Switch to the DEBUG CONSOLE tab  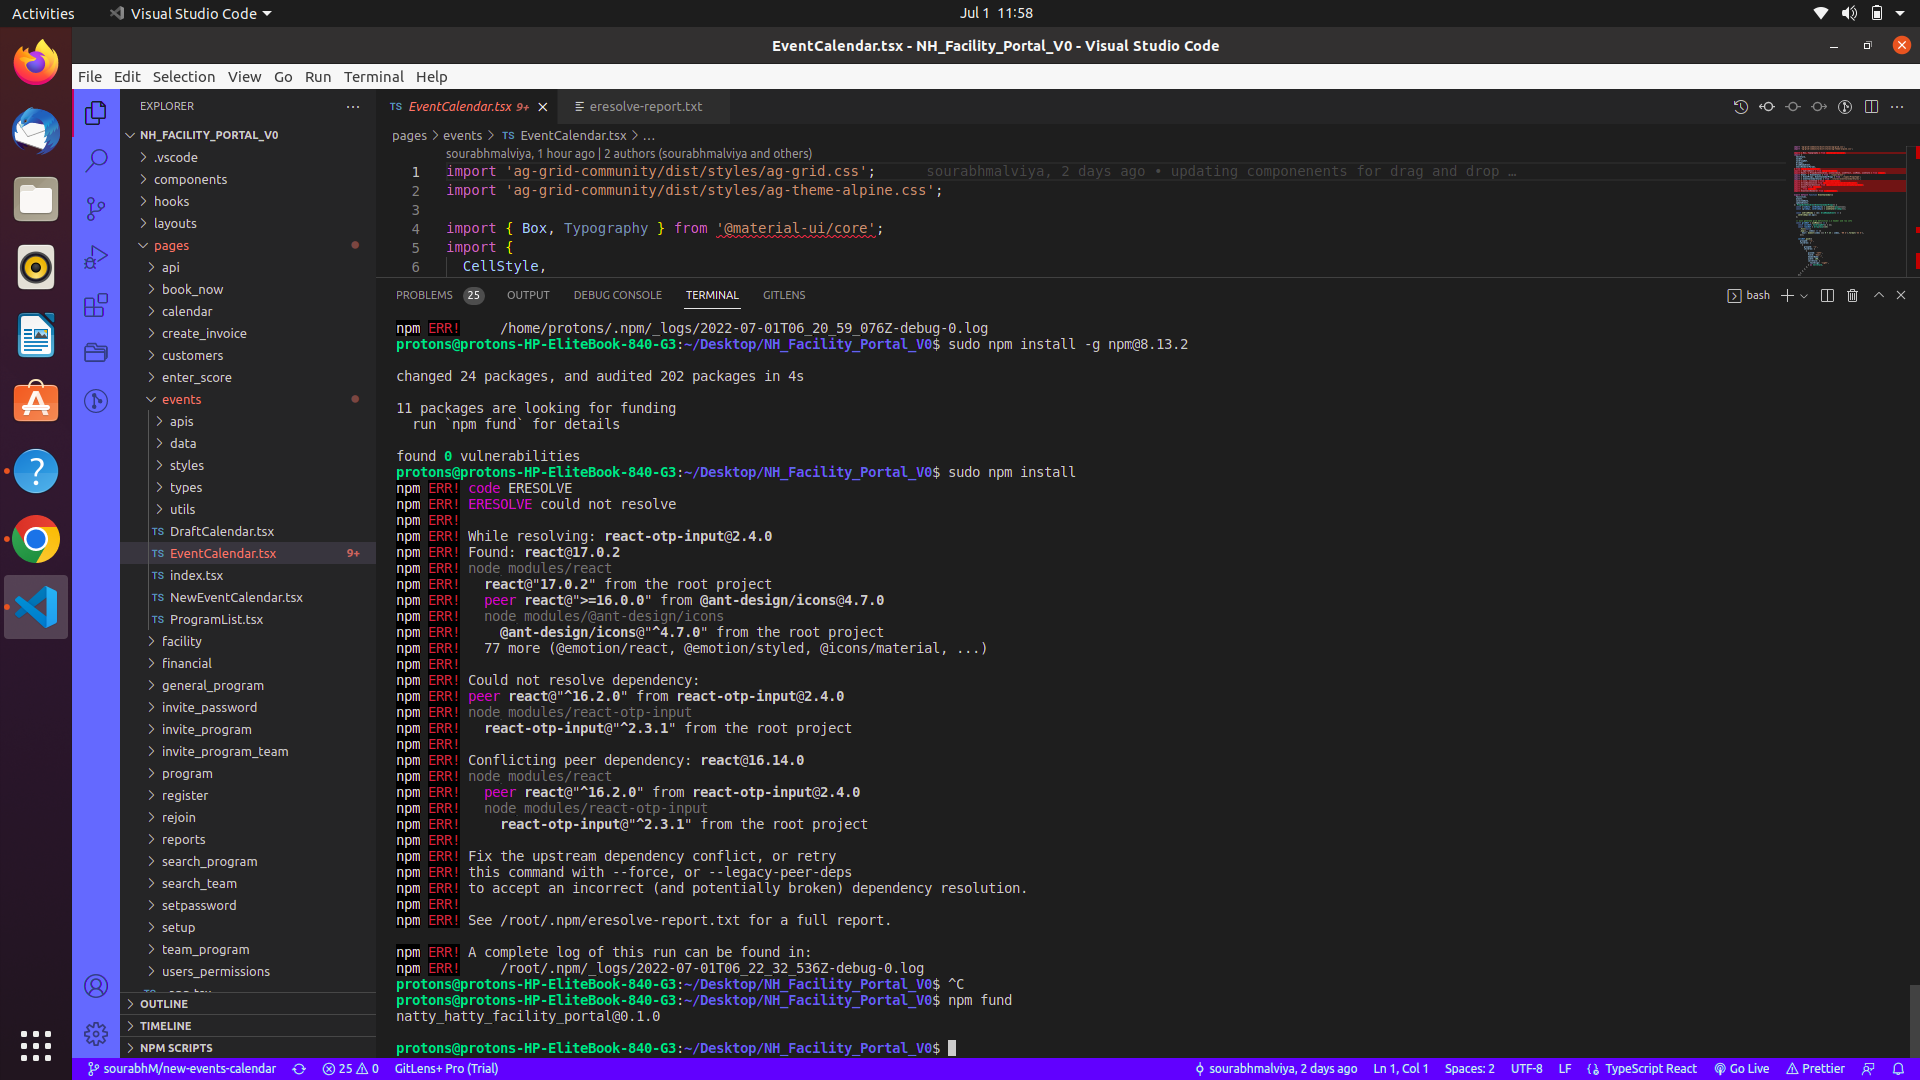click(x=617, y=295)
